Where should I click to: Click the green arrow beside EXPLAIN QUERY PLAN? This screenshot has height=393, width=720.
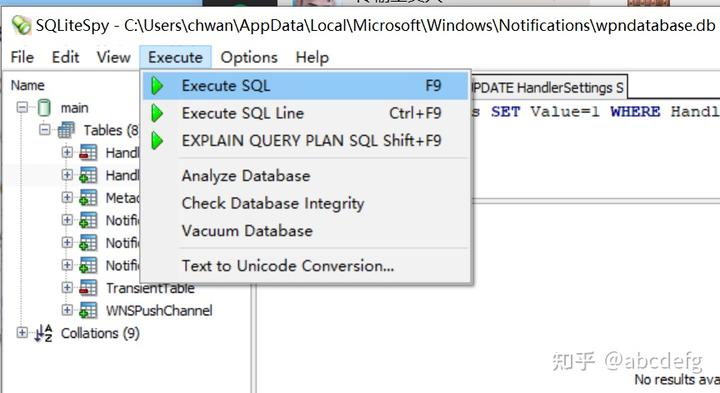tap(157, 140)
